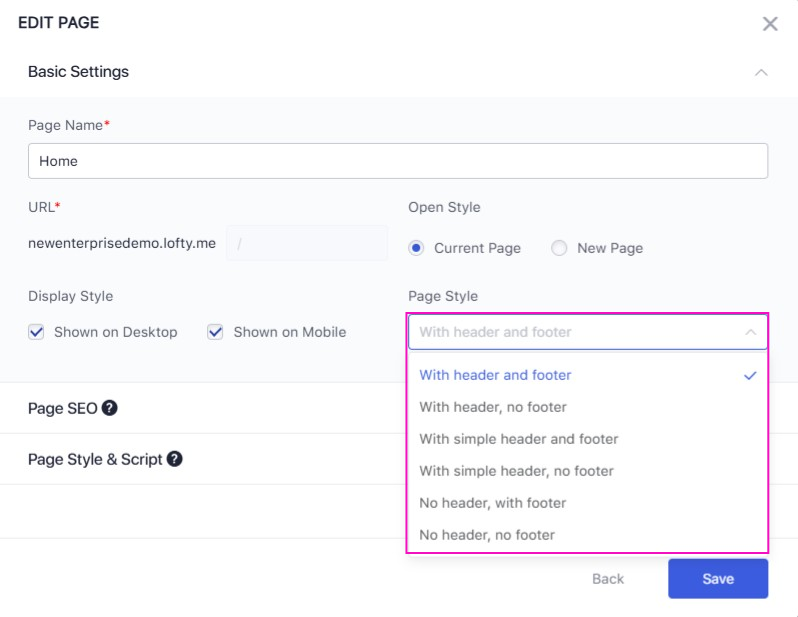Click the Save button
Image resolution: width=798 pixels, height=617 pixels.
717,579
